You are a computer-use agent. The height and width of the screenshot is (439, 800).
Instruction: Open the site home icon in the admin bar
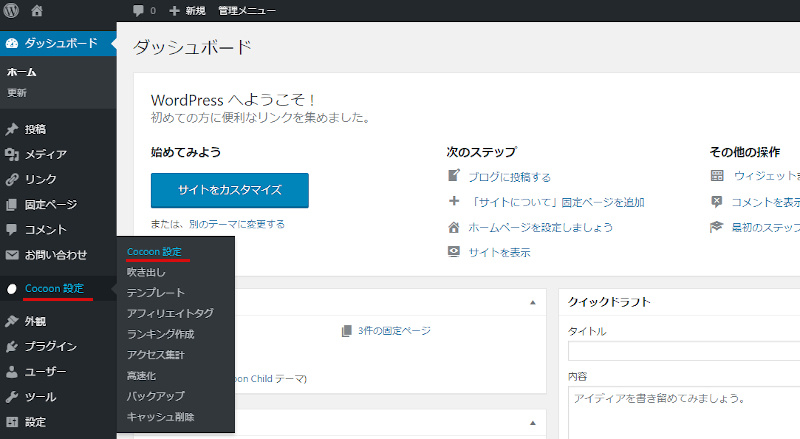37,10
